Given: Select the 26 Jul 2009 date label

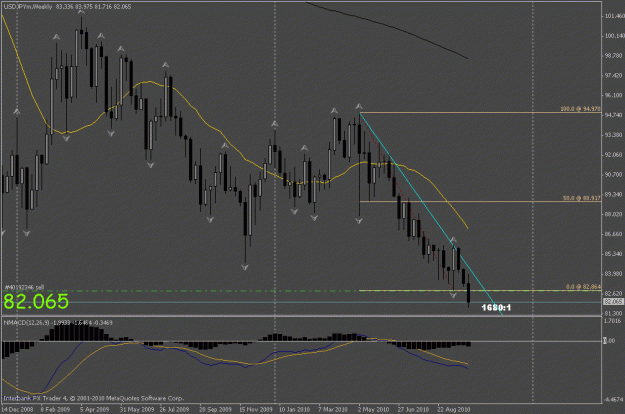Looking at the screenshot, I should (x=175, y=409).
